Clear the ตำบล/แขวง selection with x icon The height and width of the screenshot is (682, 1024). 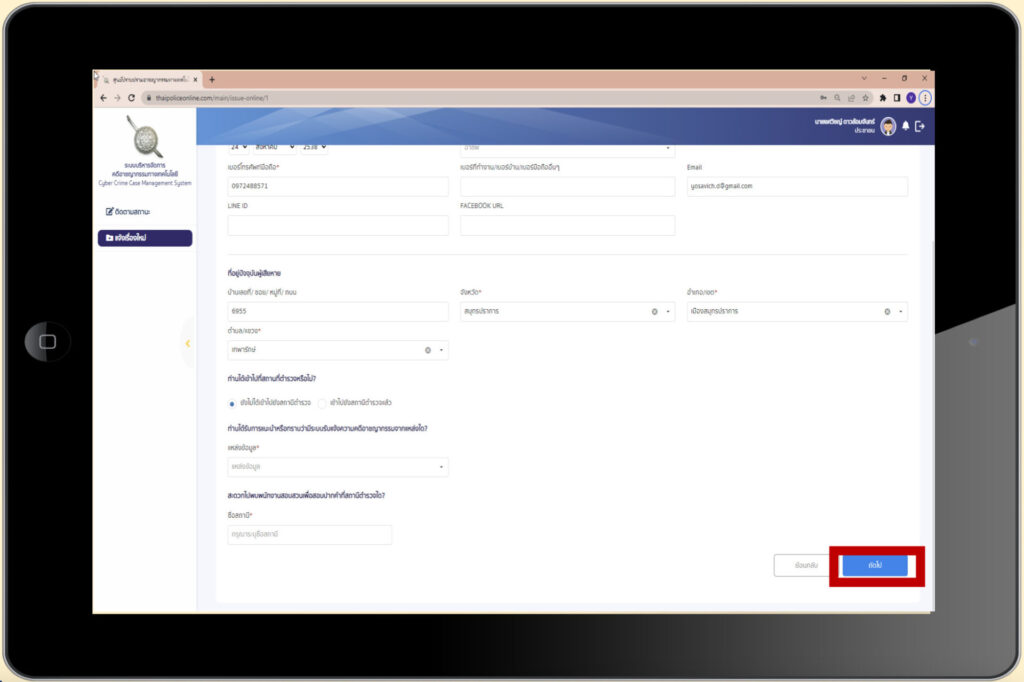click(428, 350)
